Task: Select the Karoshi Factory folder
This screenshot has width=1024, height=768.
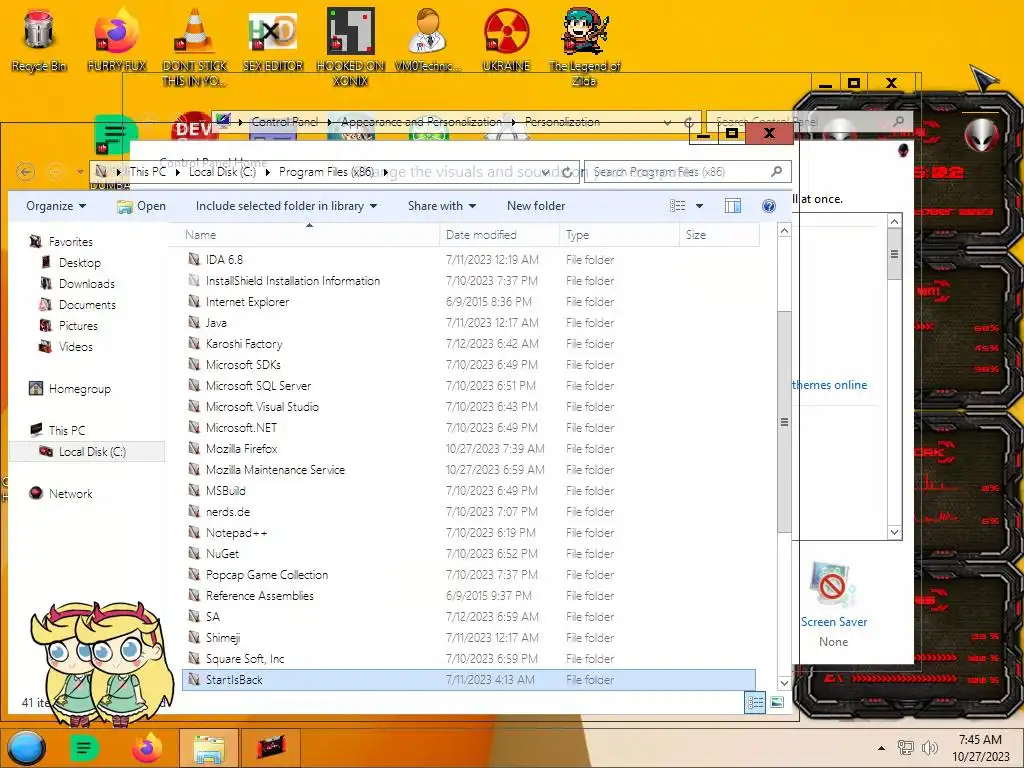Action: point(469,344)
